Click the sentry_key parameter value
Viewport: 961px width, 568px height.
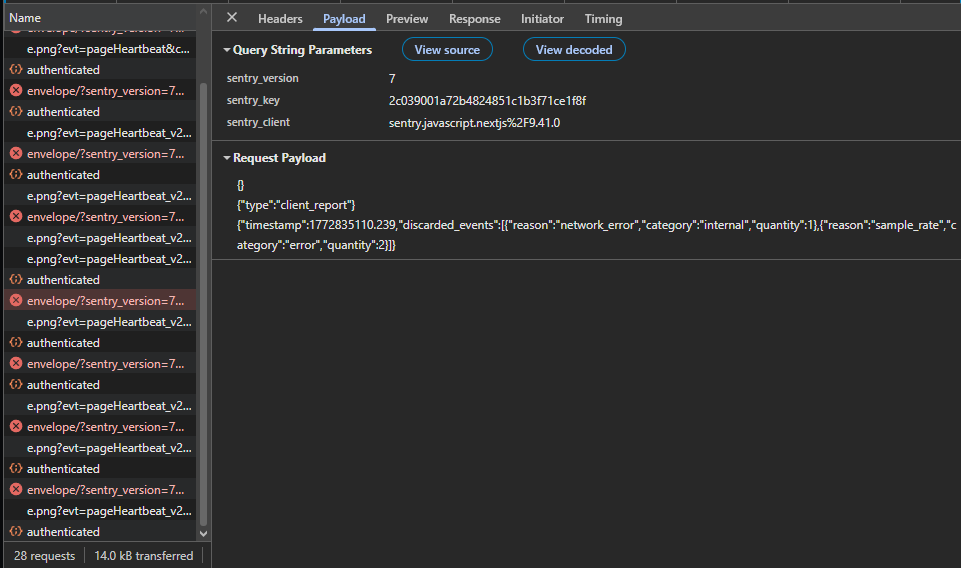(487, 101)
